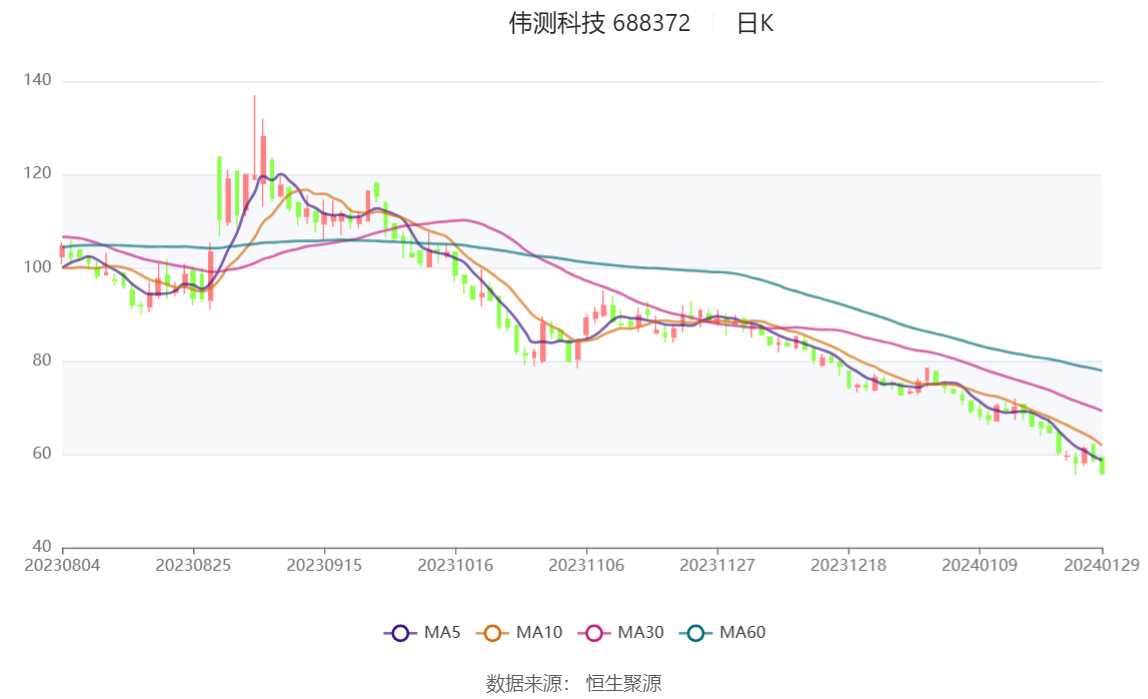Click the 140 price axis label
Viewport: 1148px width, 699px height.
[37, 80]
